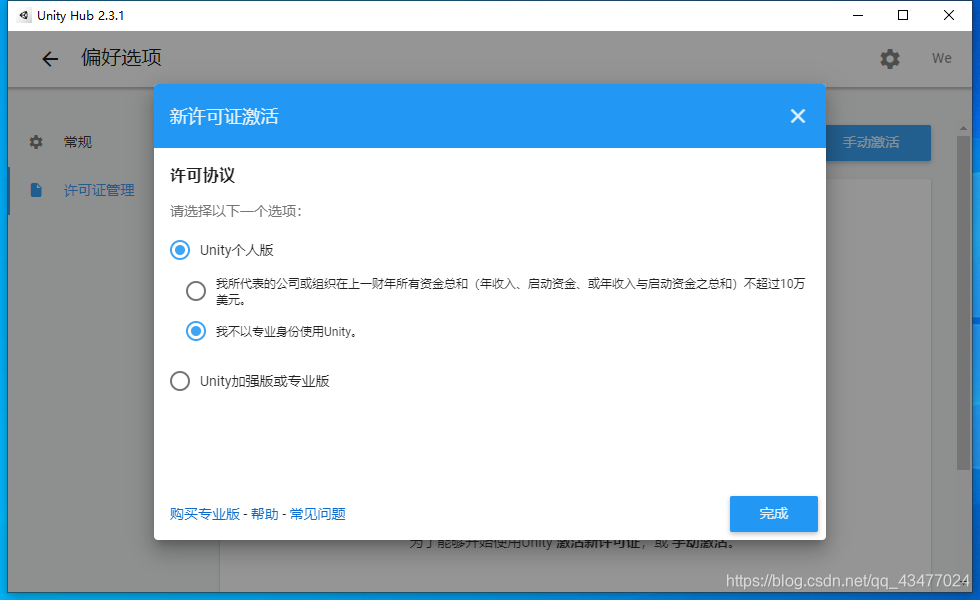Click the 请选择以下一个选项 text
Viewport: 980px width, 600px height.
pyautogui.click(x=236, y=211)
